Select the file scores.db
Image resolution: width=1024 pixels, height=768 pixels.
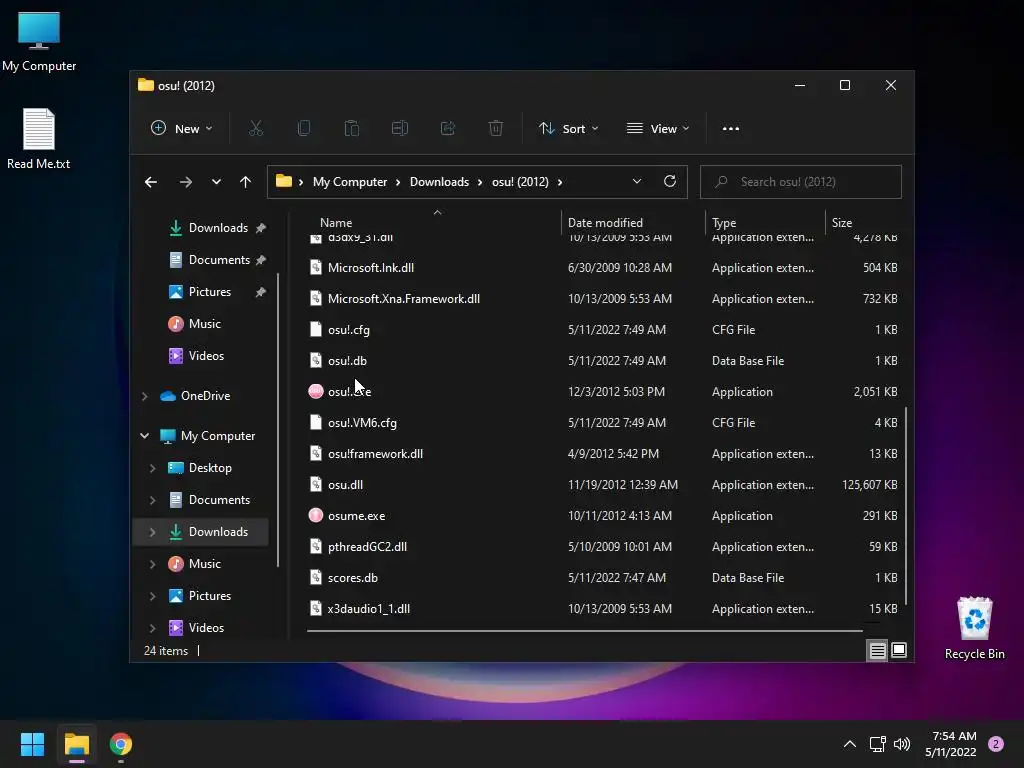tap(353, 578)
